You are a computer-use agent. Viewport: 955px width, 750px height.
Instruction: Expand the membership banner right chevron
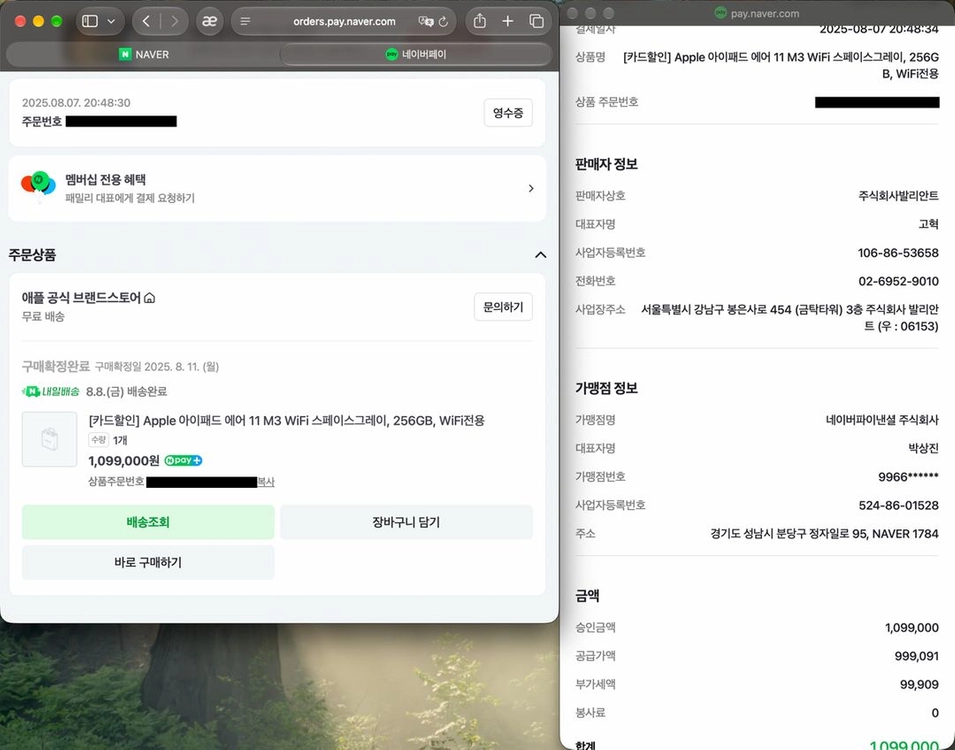(x=531, y=188)
